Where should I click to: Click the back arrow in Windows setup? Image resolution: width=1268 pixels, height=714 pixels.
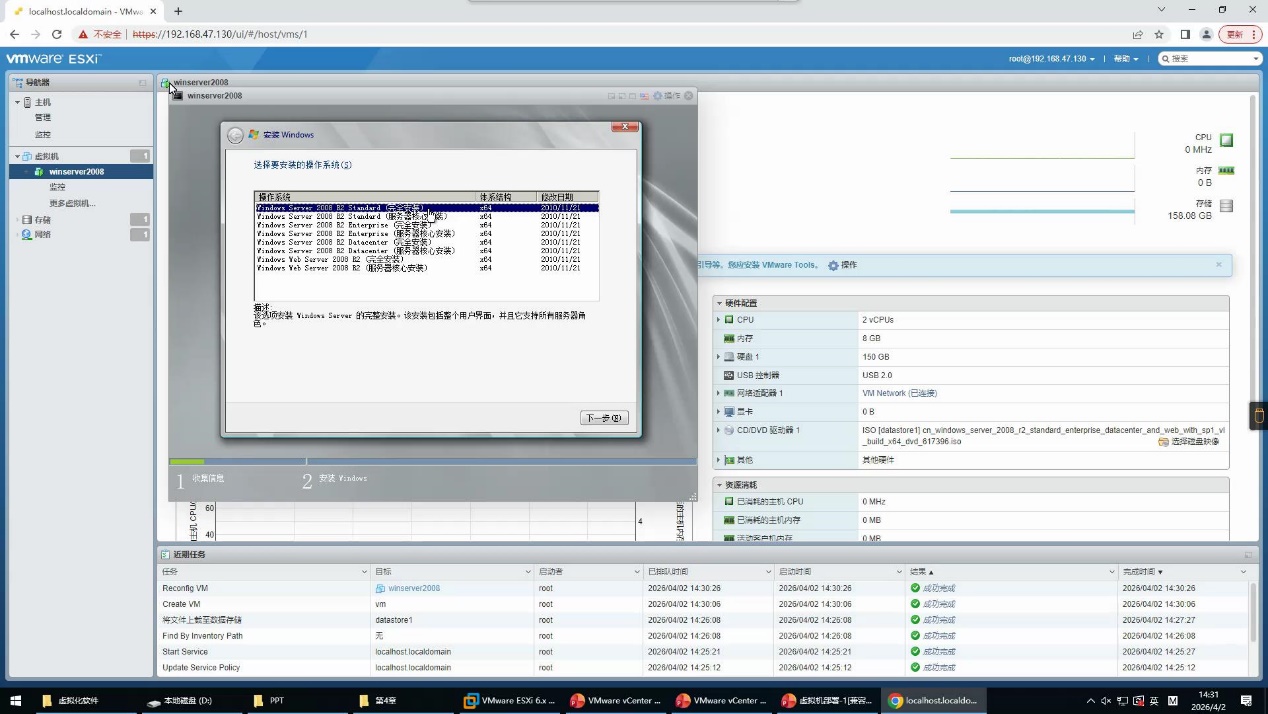[235, 135]
